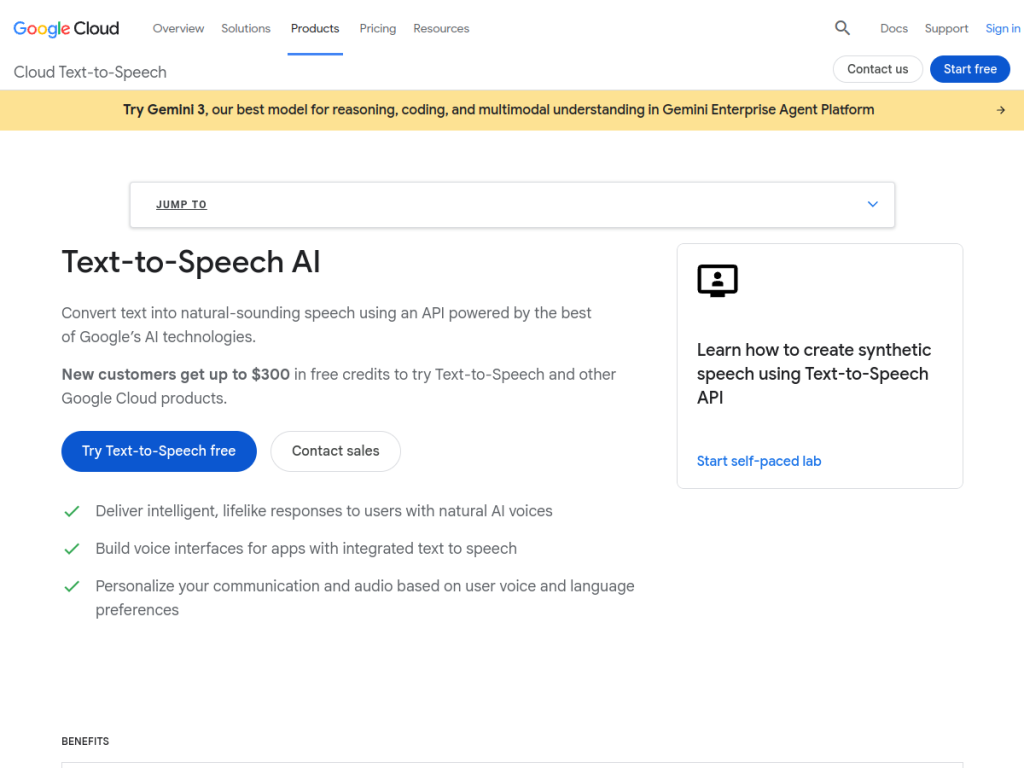Image resolution: width=1024 pixels, height=768 pixels.
Task: Click Sign in
Action: (1002, 28)
